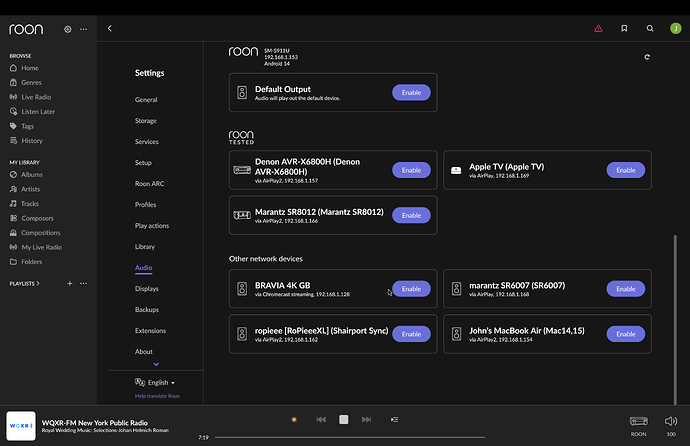The image size is (690, 446).
Task: Click the roon logo in the sidebar
Action: tap(26, 29)
